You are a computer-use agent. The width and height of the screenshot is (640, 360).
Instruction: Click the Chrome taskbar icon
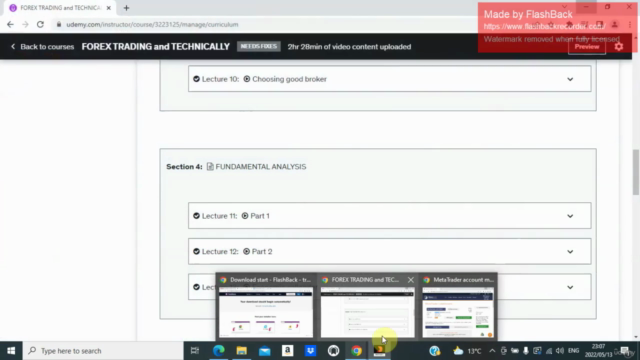pos(356,351)
